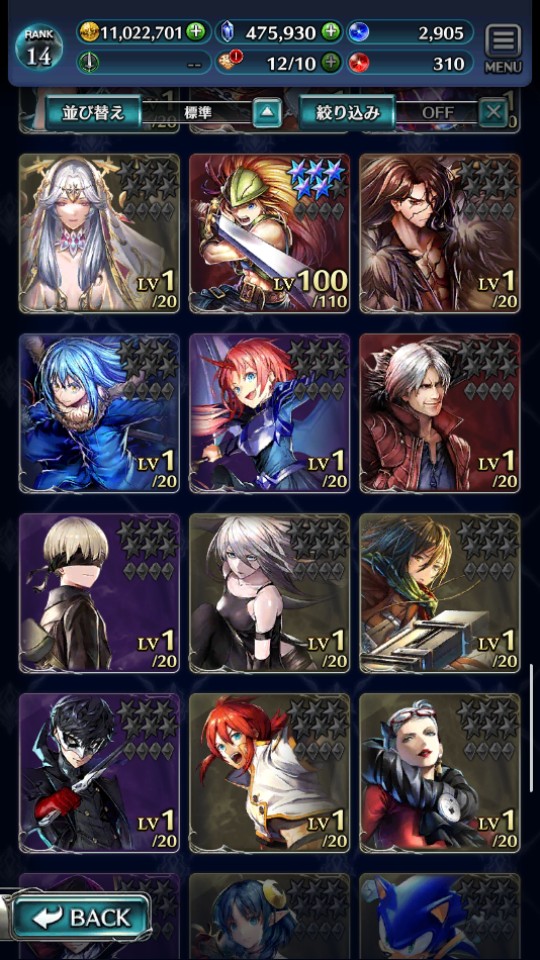Open the 並び替え sort options
This screenshot has height=960, width=540.
93,113
